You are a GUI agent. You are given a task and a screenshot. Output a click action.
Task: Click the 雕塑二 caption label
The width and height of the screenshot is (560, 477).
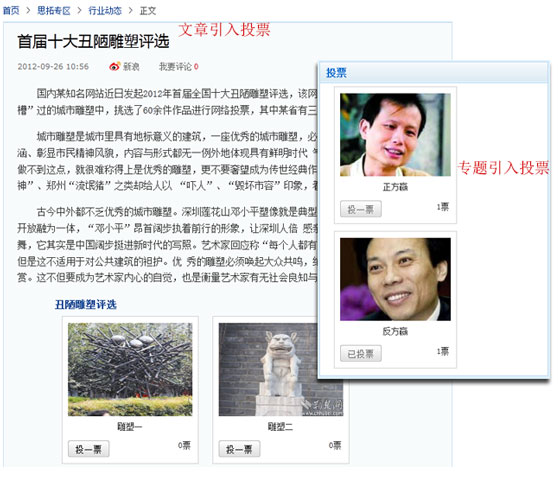[280, 427]
